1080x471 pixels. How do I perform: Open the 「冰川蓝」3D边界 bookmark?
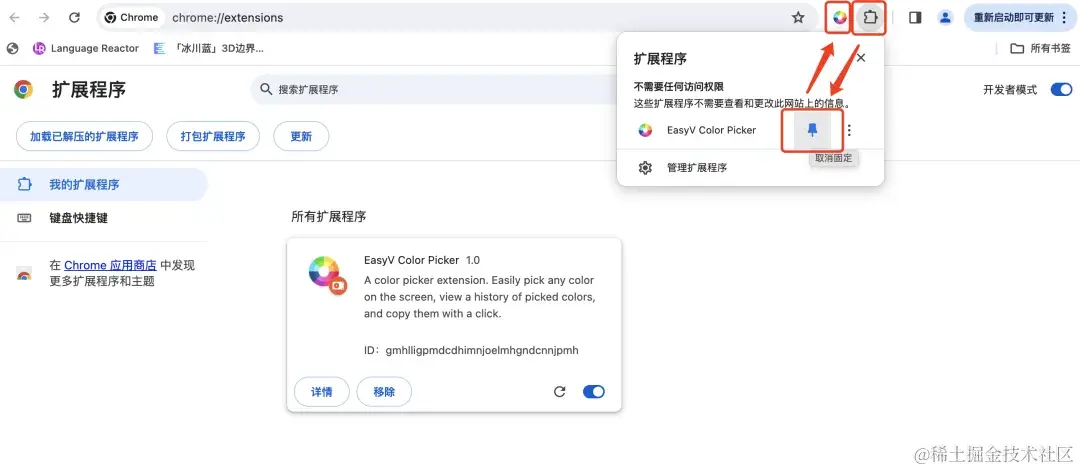(x=209, y=48)
